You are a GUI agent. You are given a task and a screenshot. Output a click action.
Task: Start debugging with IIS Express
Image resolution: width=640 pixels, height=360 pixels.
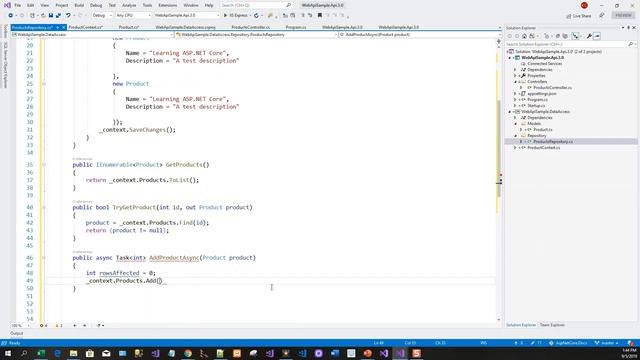coord(236,16)
